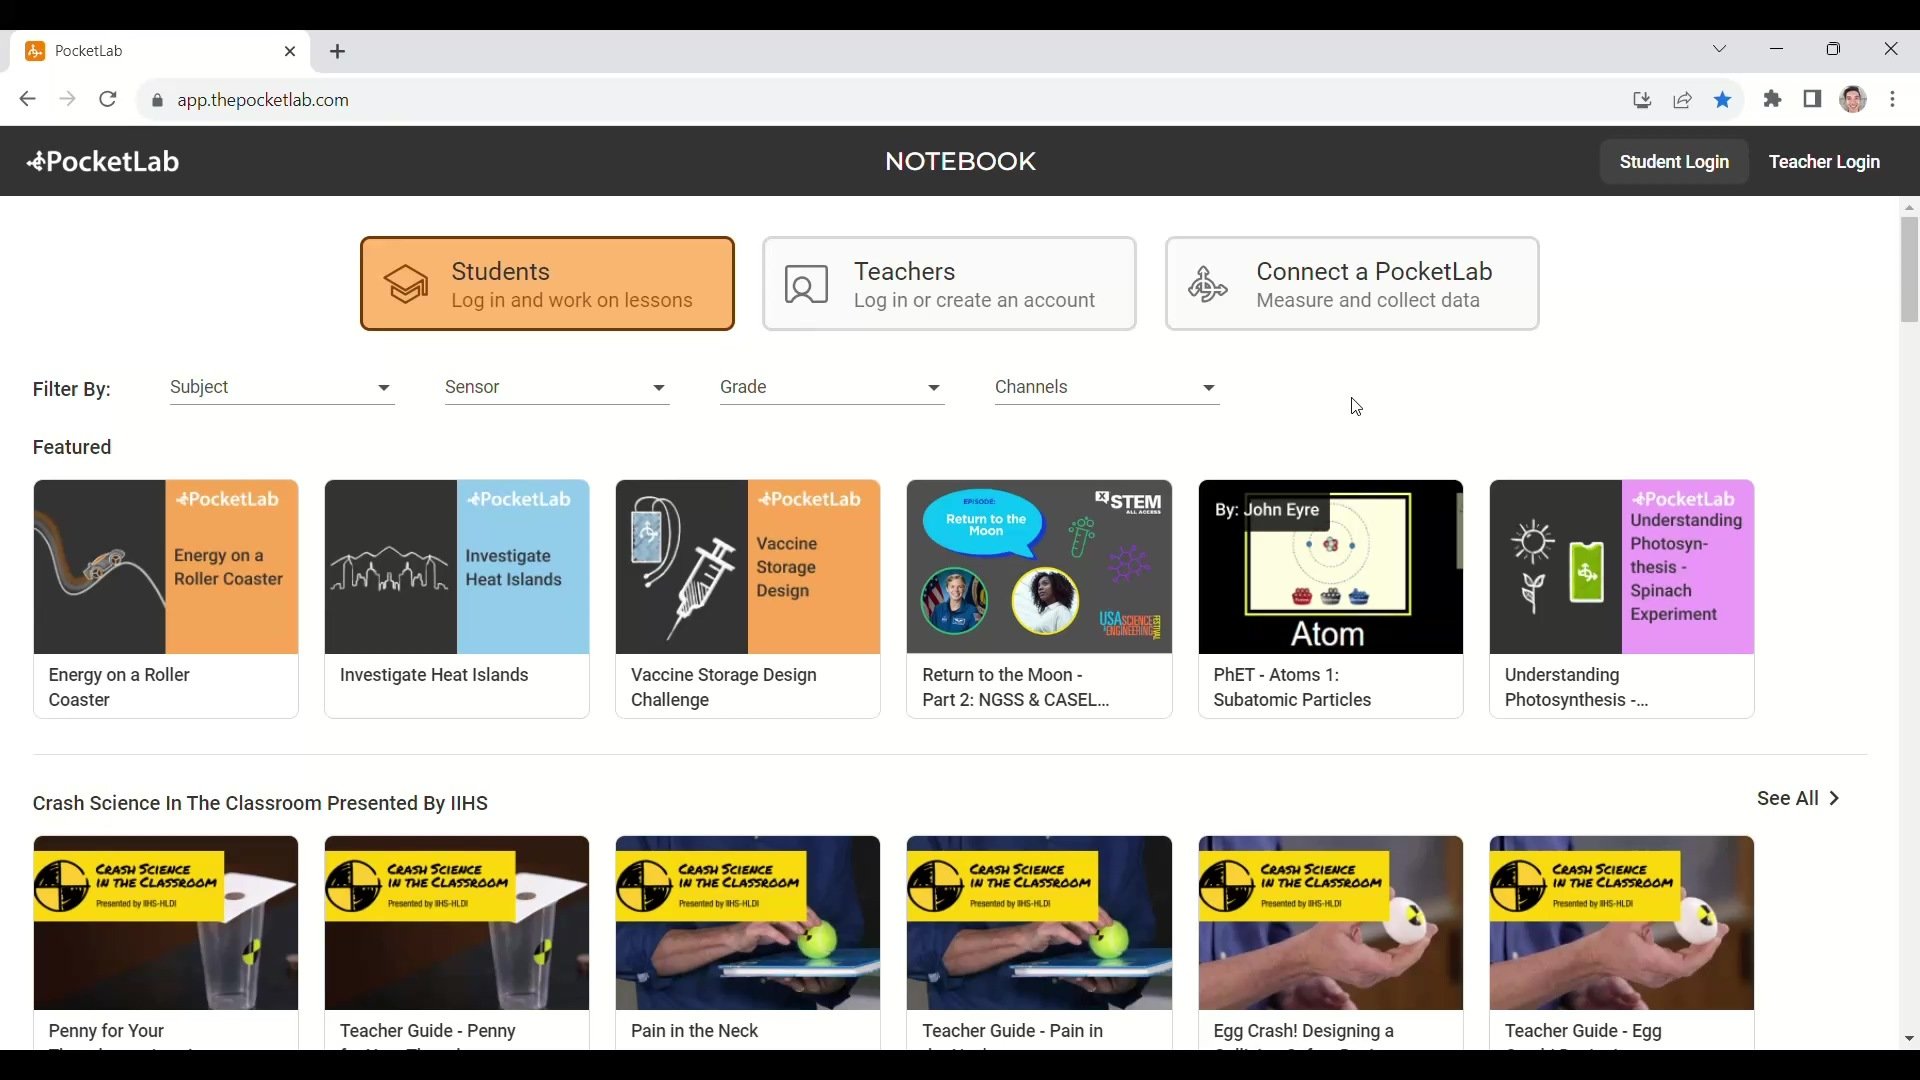This screenshot has width=1920, height=1080.
Task: Bookmark page with star icon
Action: click(x=1723, y=100)
